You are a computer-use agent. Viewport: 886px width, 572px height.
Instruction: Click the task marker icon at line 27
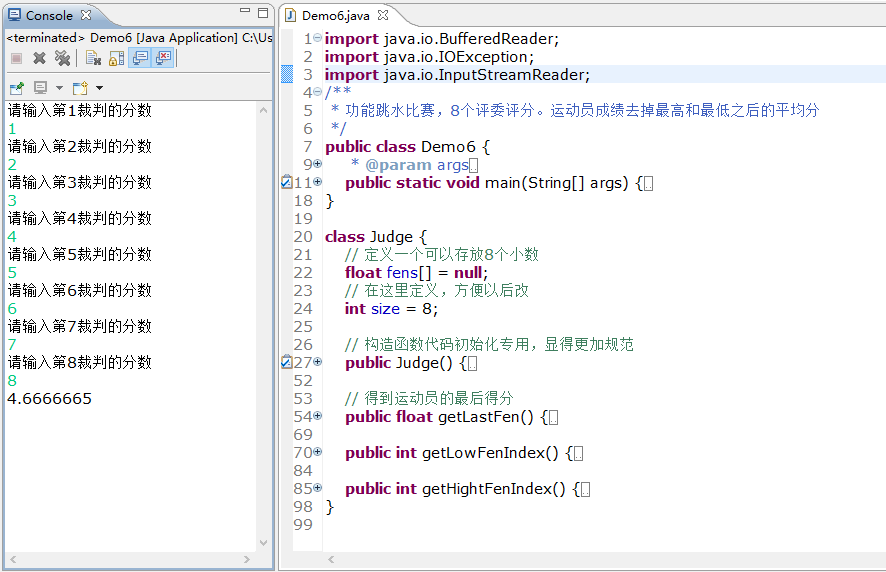click(286, 362)
